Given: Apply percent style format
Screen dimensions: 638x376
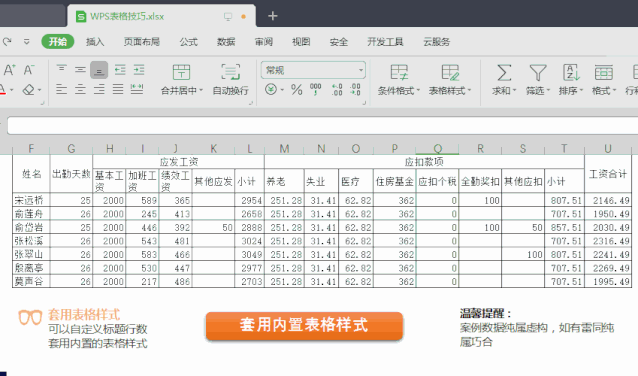Looking at the screenshot, I should pyautogui.click(x=297, y=90).
